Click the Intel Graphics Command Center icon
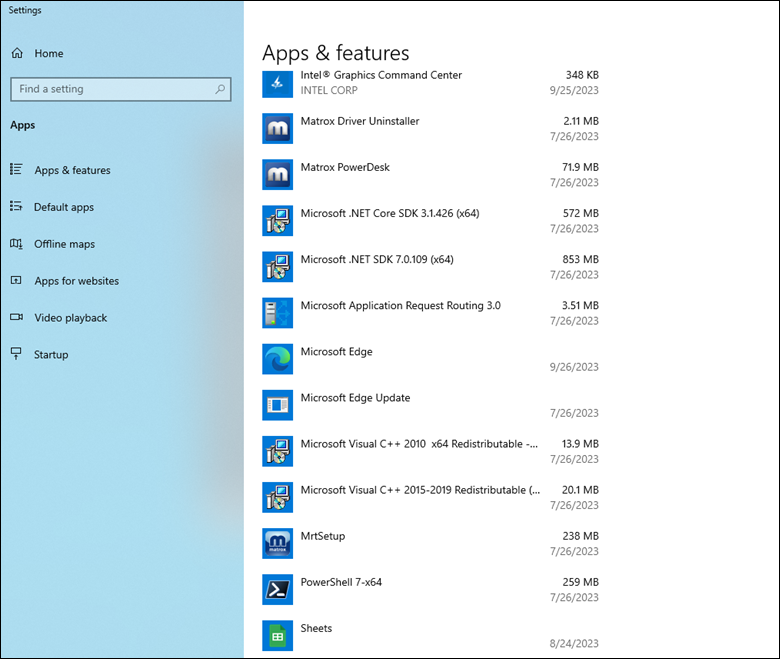This screenshot has height=659, width=780. tap(277, 83)
